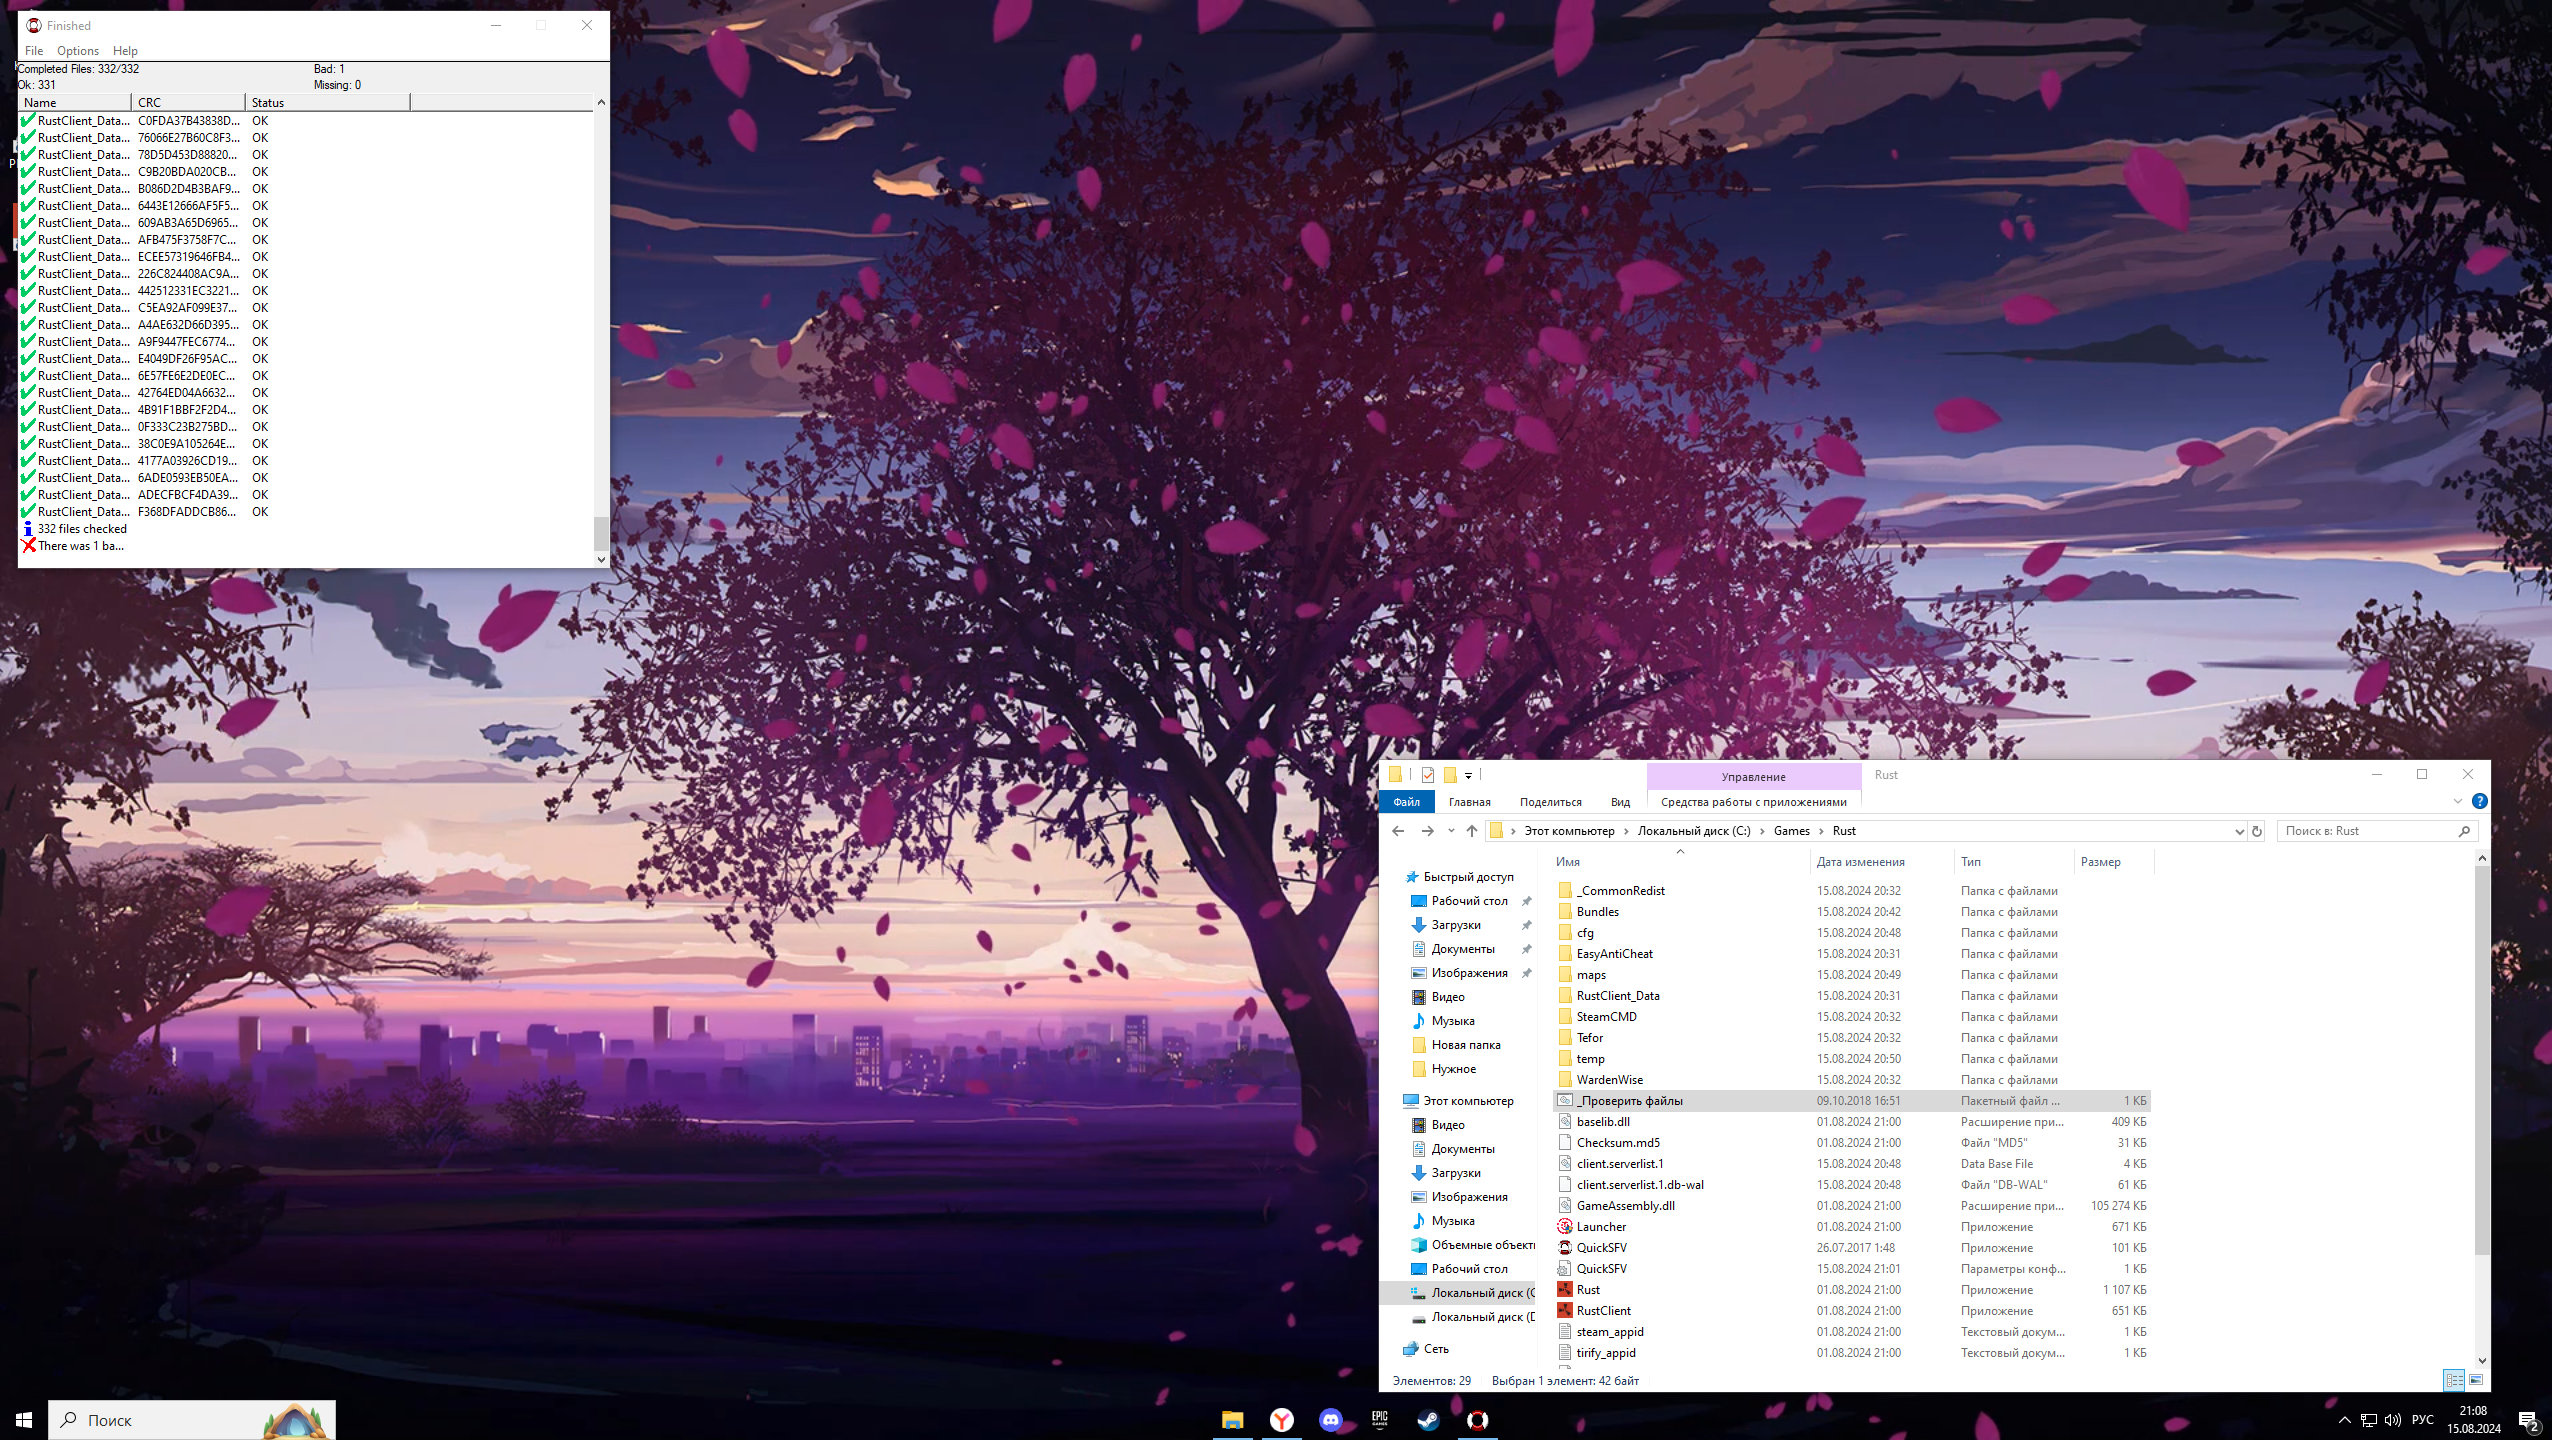
Task: Switch to details view layout icon
Action: tap(2454, 1380)
